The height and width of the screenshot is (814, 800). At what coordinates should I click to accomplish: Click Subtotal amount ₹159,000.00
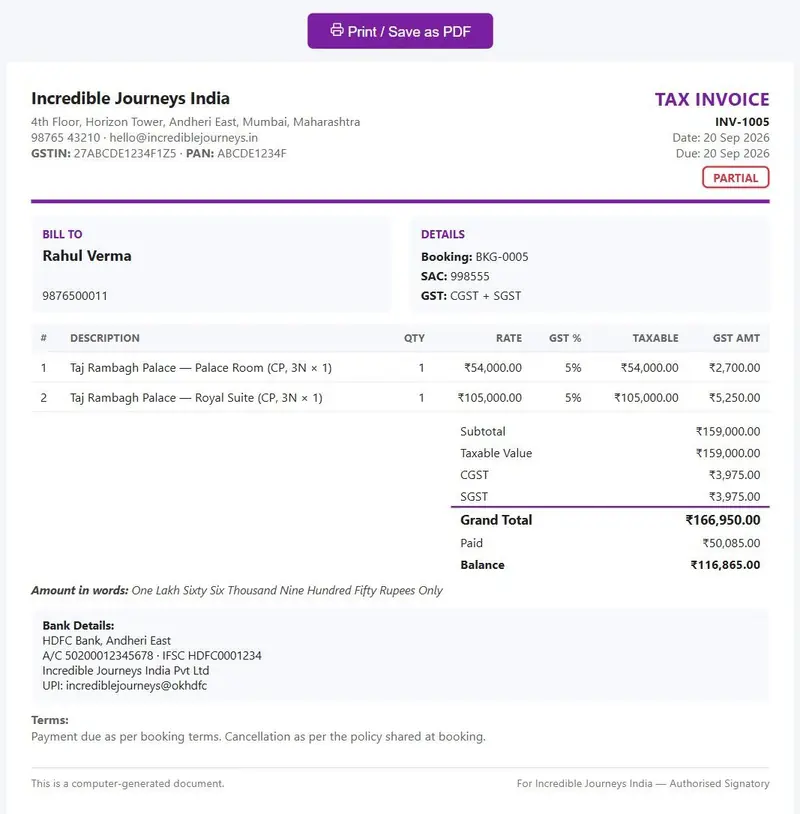click(728, 431)
